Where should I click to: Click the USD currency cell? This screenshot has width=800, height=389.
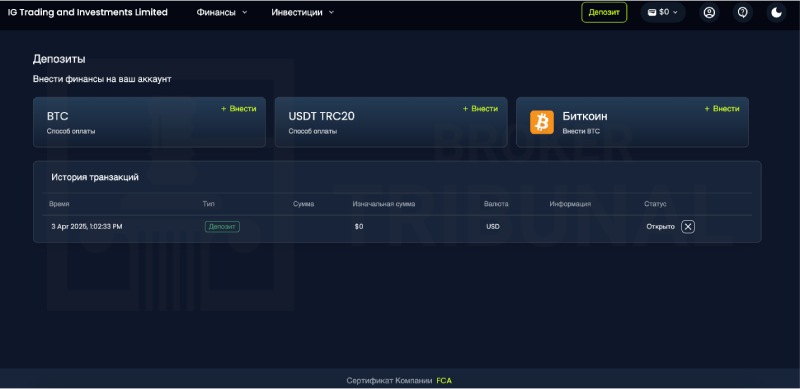(x=493, y=227)
